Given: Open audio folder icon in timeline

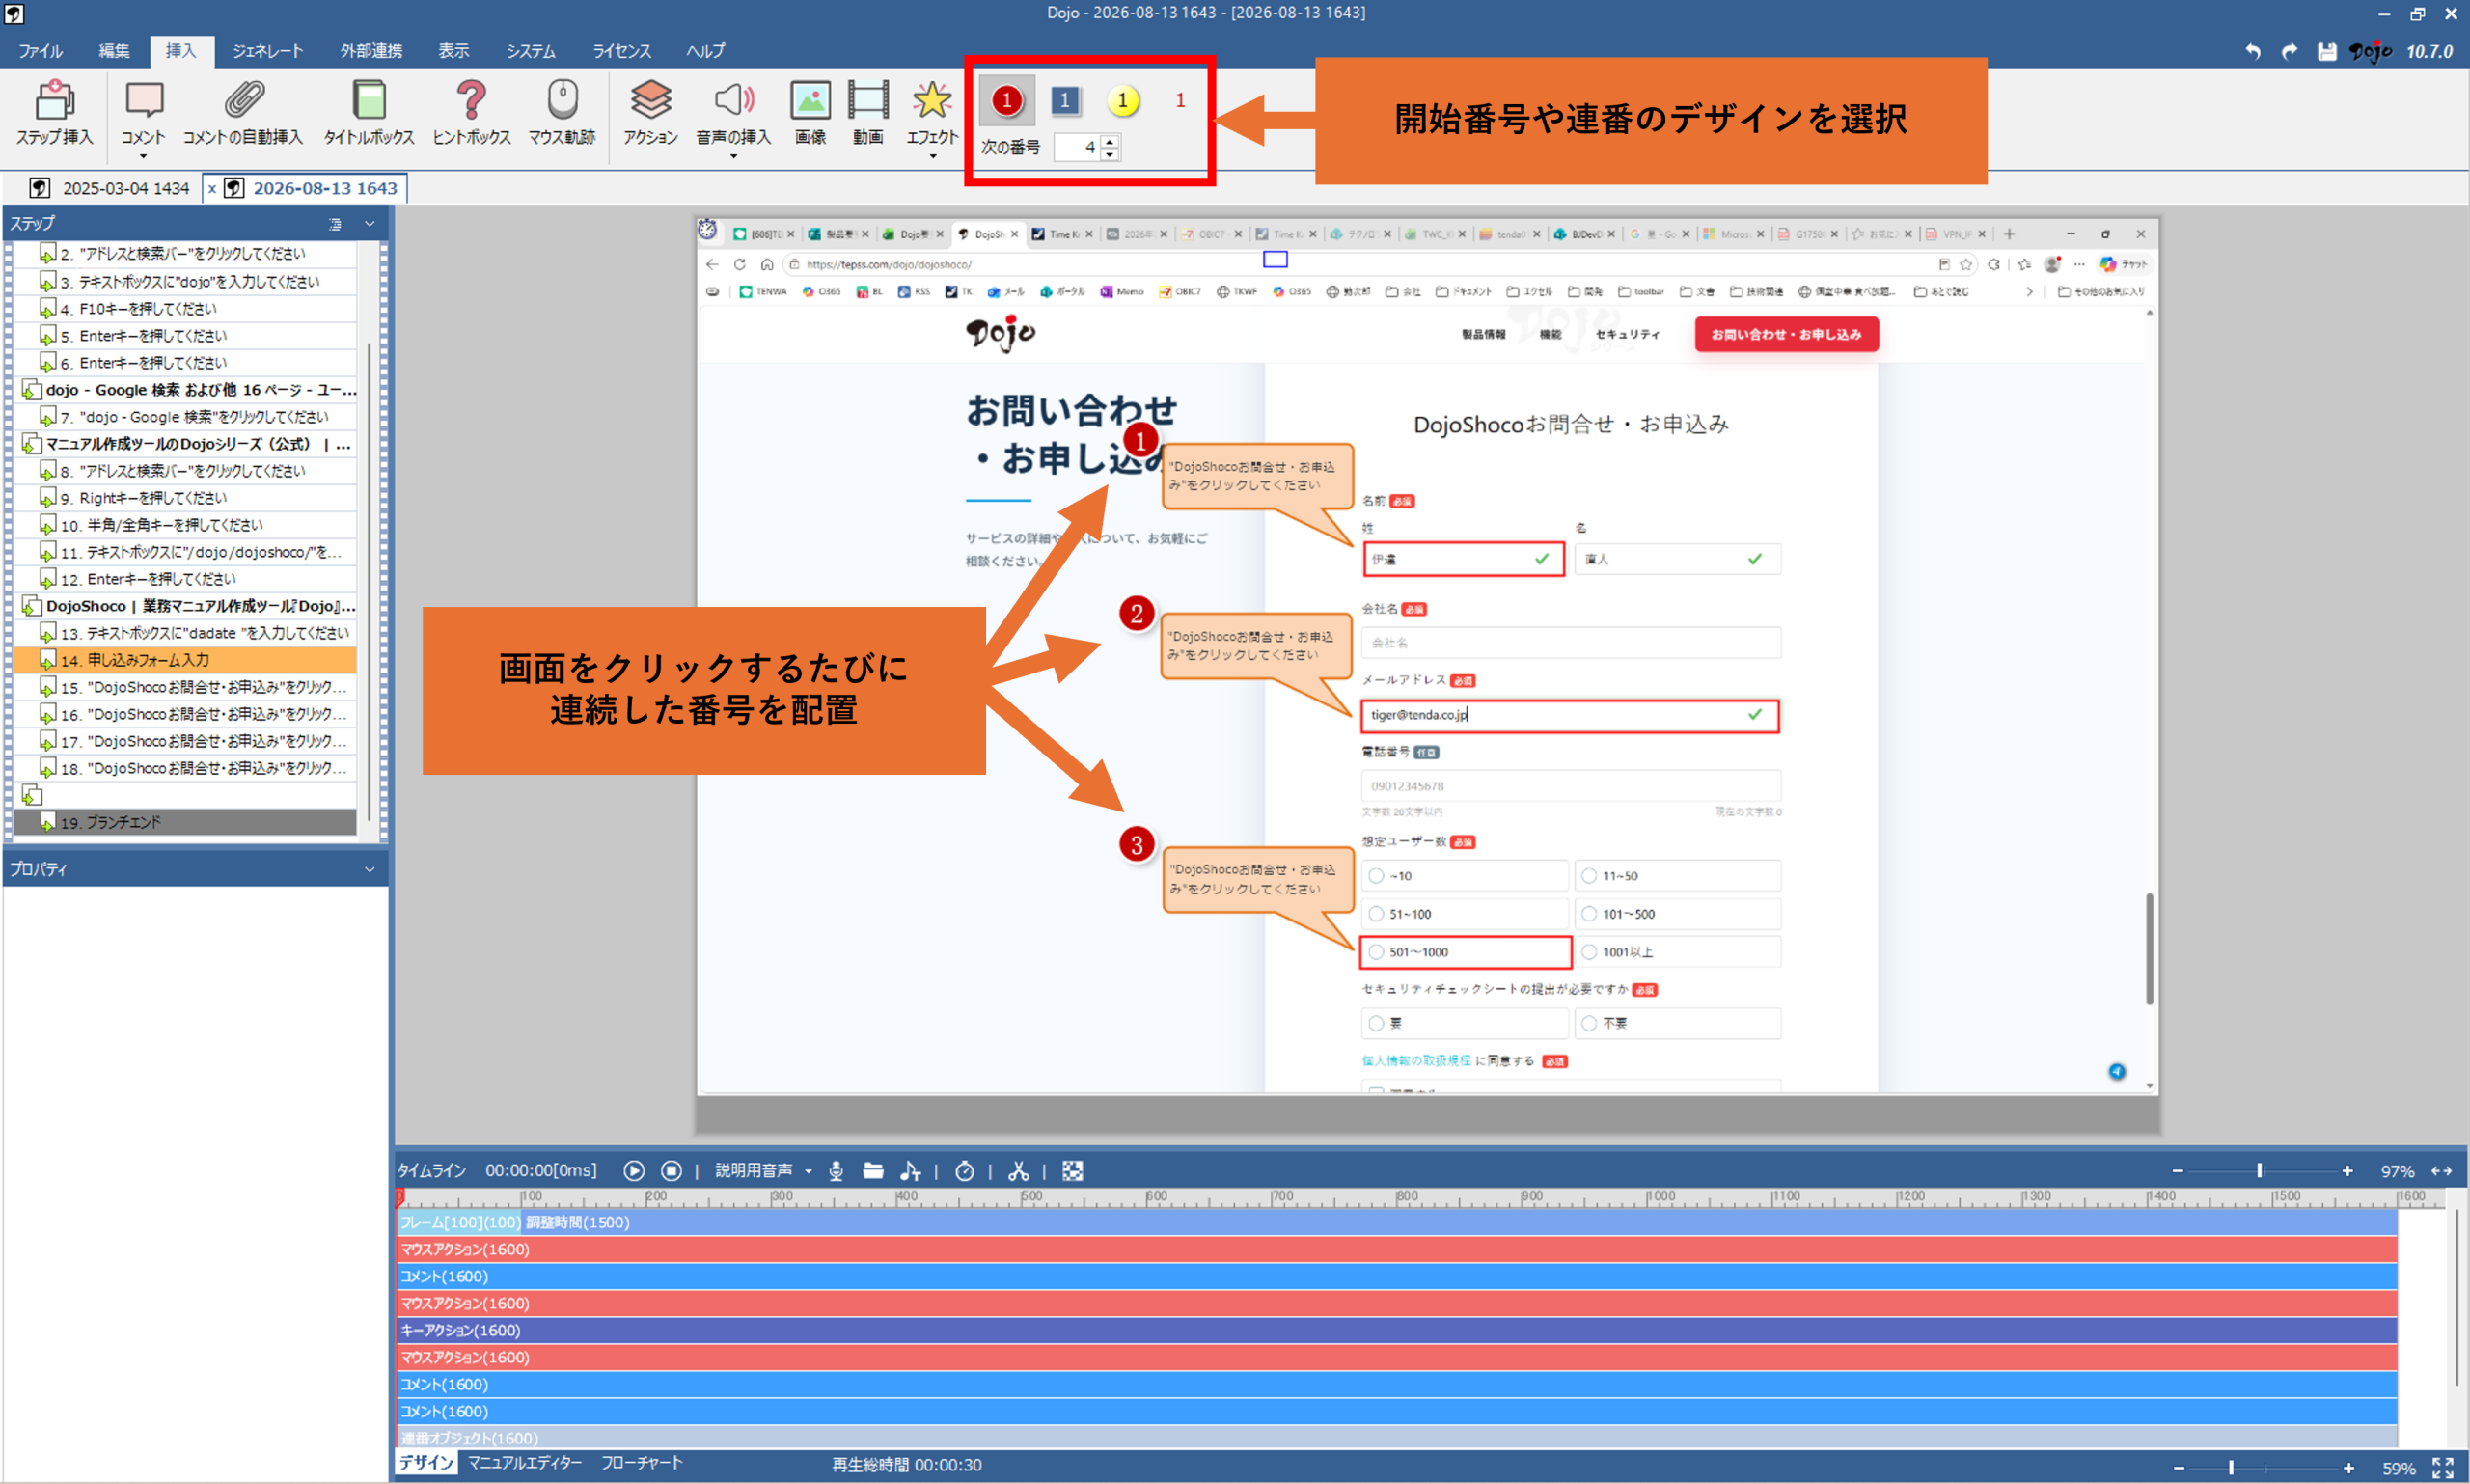Looking at the screenshot, I should click(873, 1170).
